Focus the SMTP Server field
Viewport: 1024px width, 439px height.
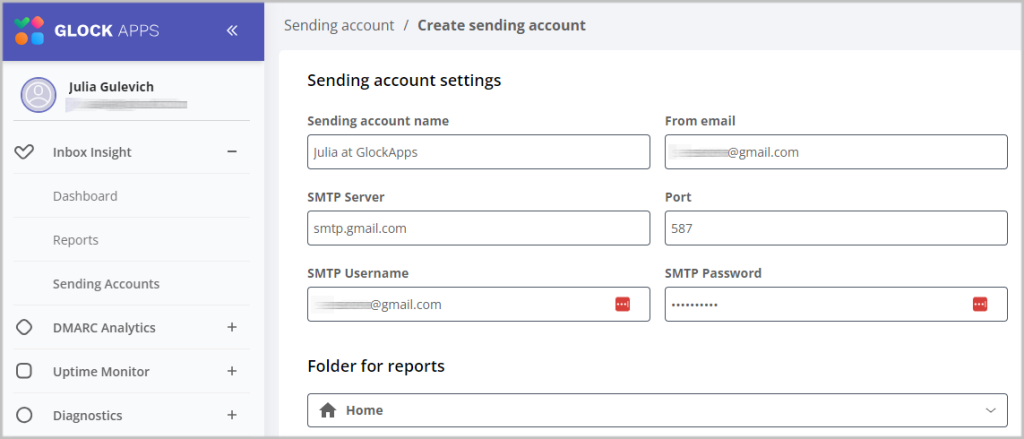click(x=479, y=228)
